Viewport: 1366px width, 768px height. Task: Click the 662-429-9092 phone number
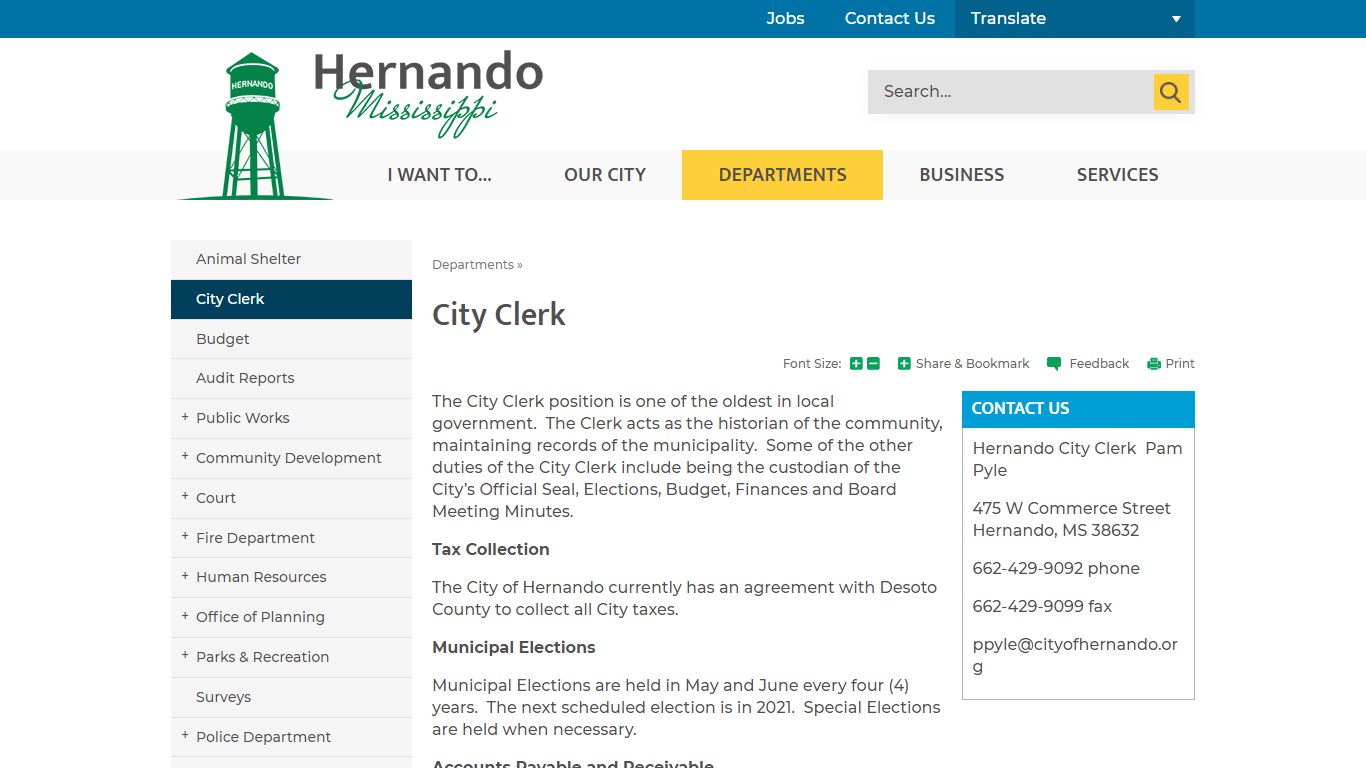(1056, 568)
